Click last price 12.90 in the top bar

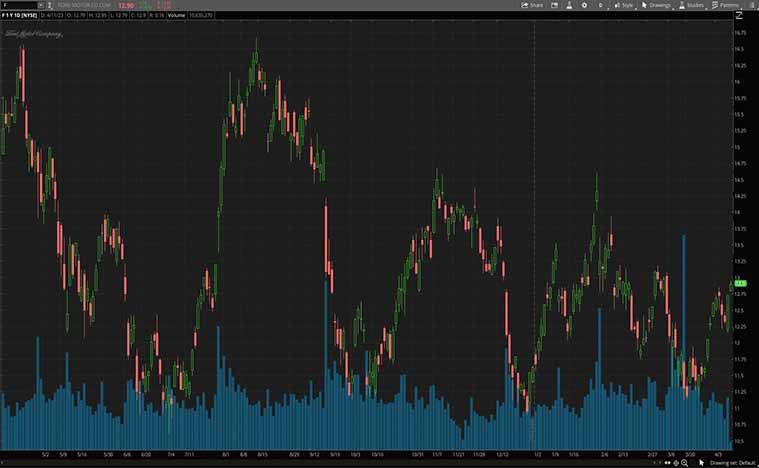coord(126,5)
